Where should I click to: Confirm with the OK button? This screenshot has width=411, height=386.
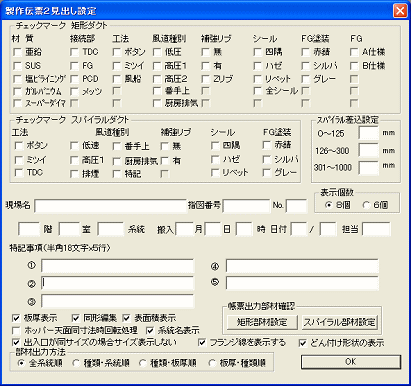pos(351,362)
